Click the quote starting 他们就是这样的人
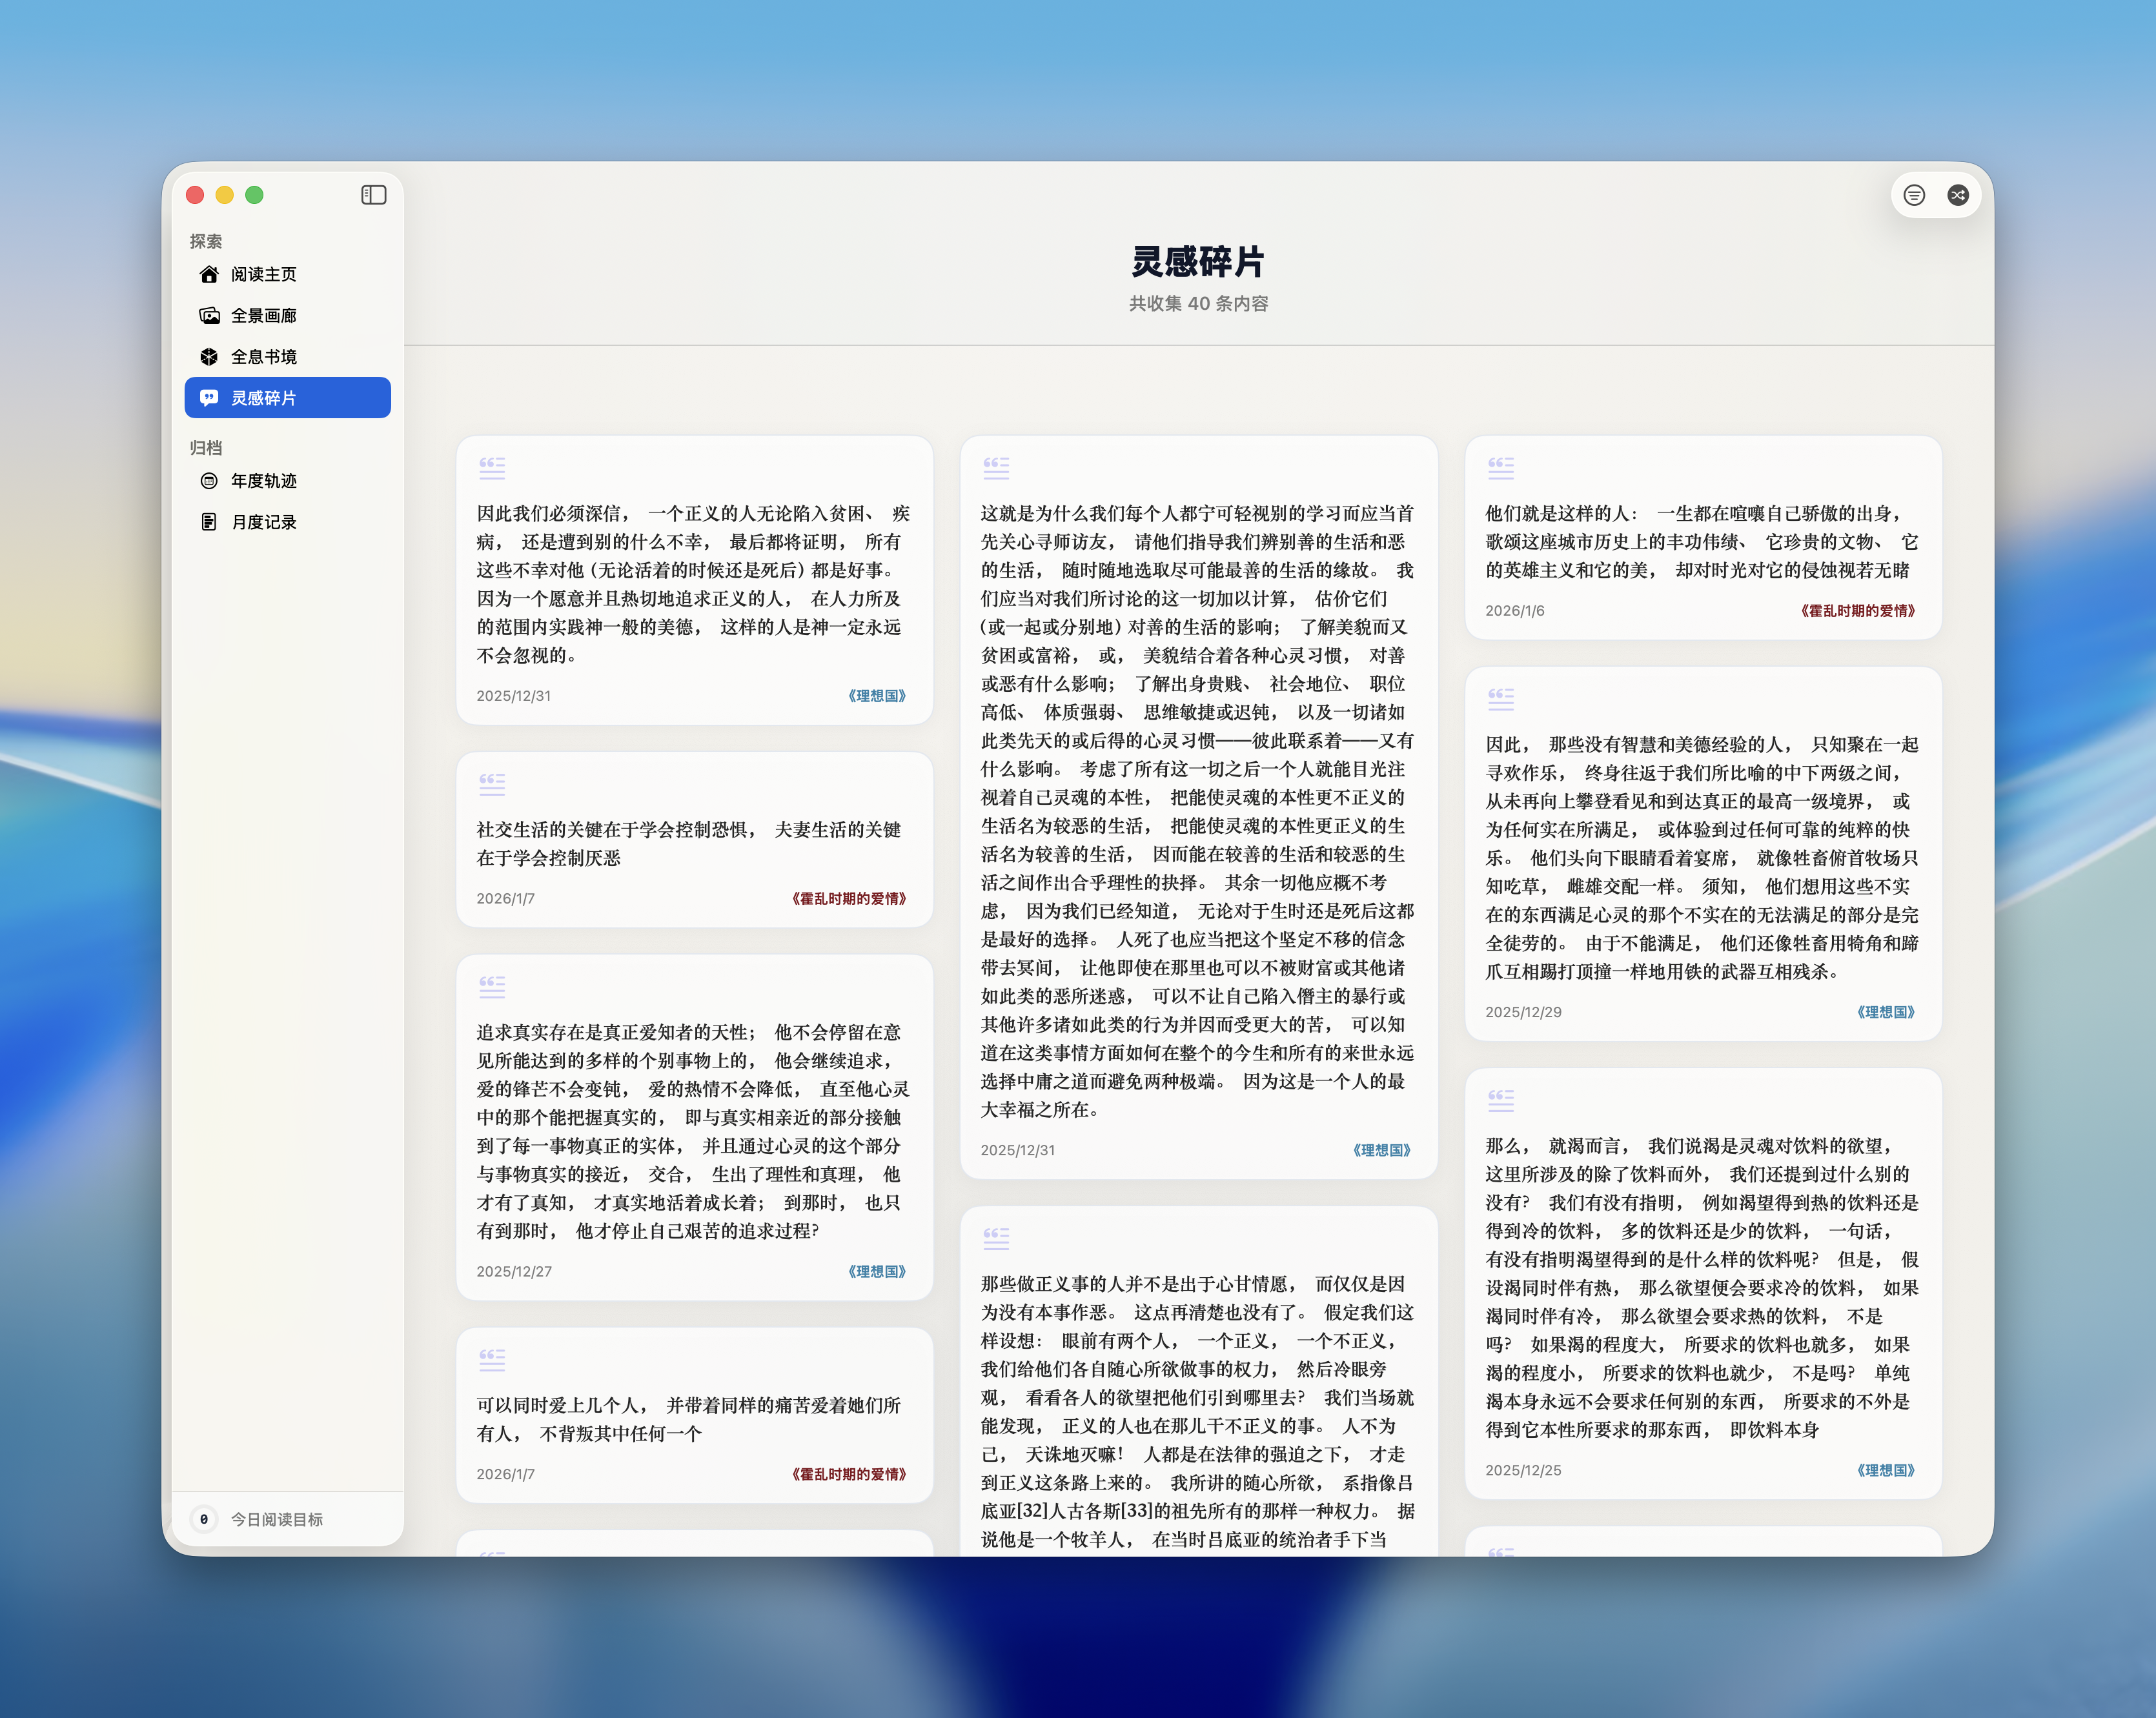The image size is (2156, 1718). tap(1702, 541)
